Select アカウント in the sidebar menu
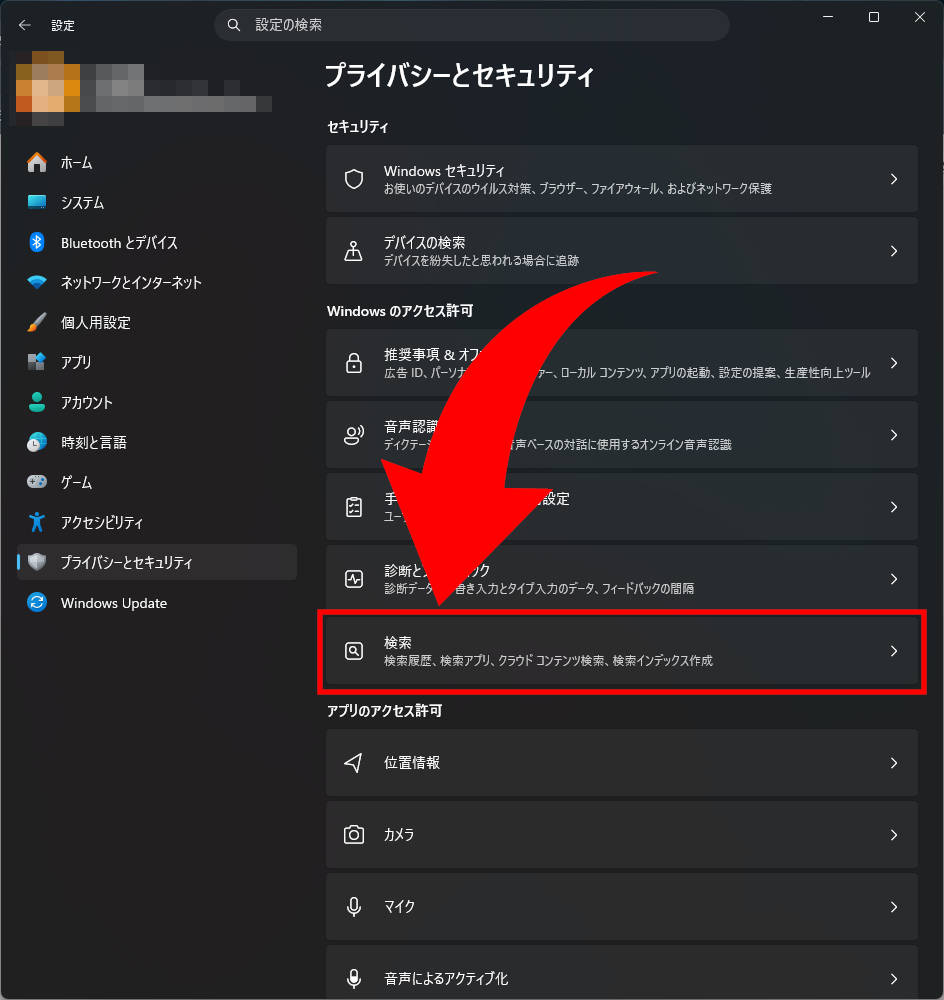The width and height of the screenshot is (944, 1000). [x=86, y=402]
